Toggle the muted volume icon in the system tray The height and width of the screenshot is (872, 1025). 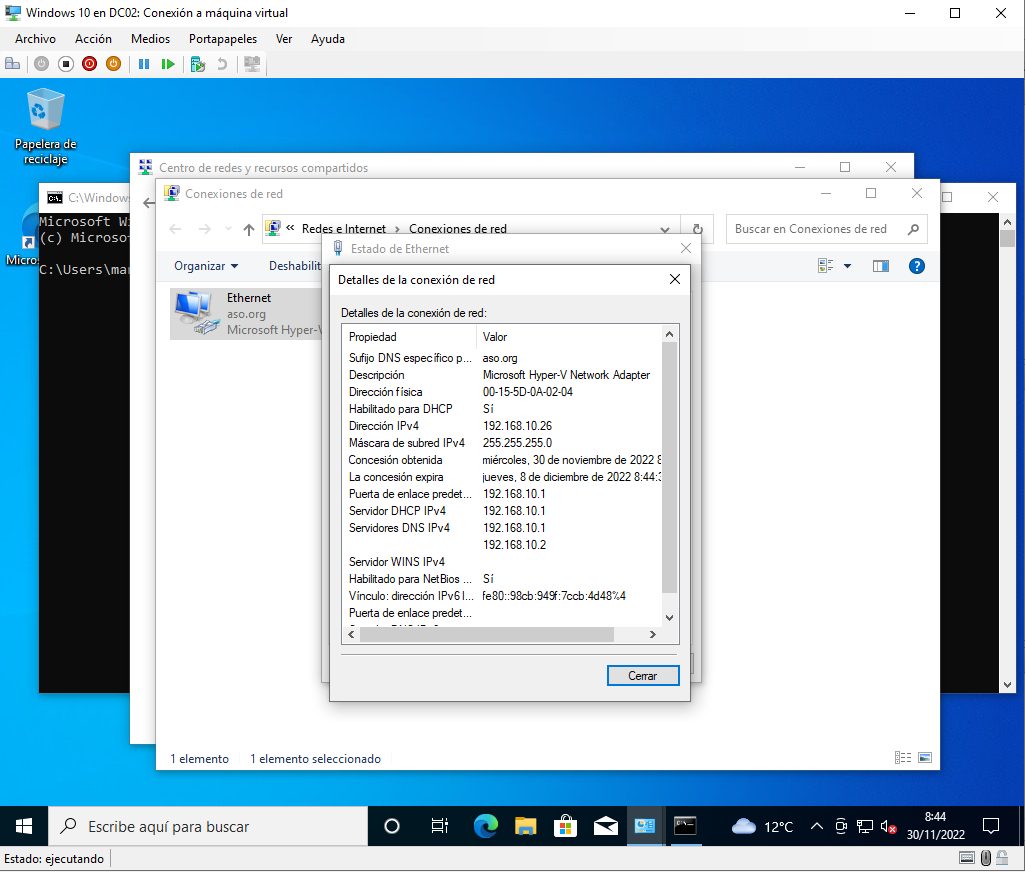tap(888, 827)
